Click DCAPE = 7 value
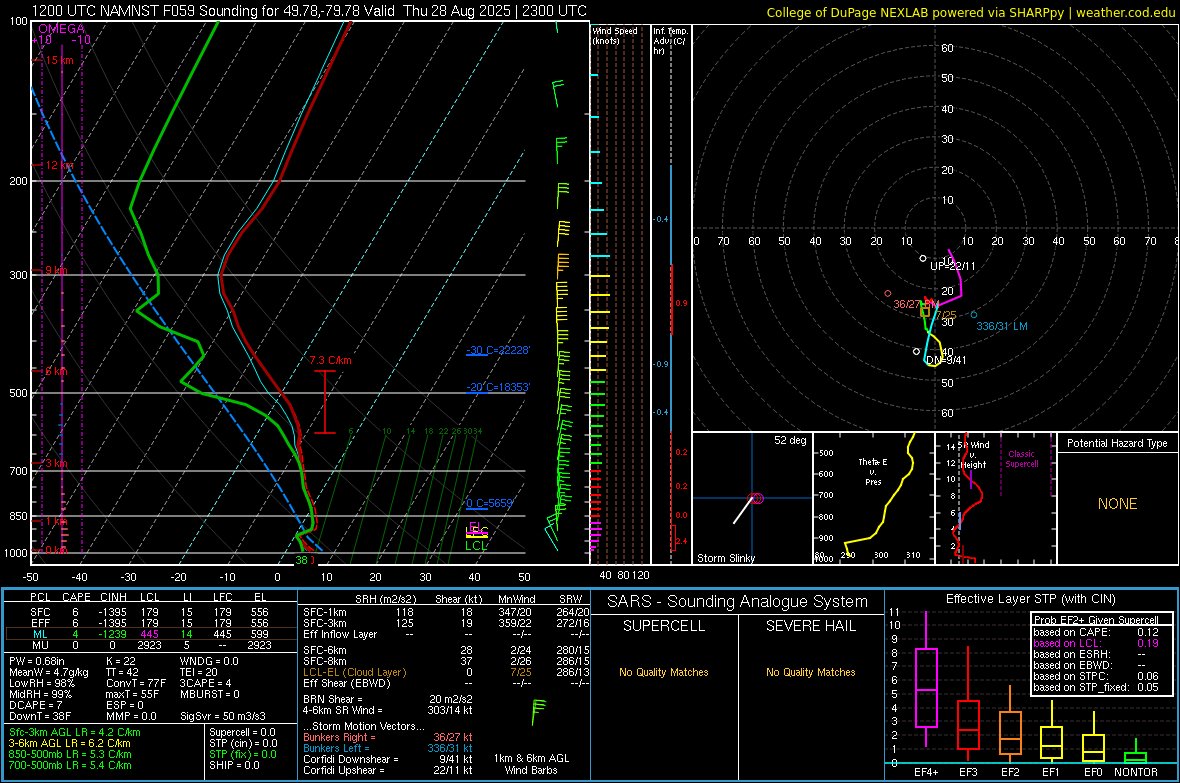The image size is (1180, 783). point(35,705)
